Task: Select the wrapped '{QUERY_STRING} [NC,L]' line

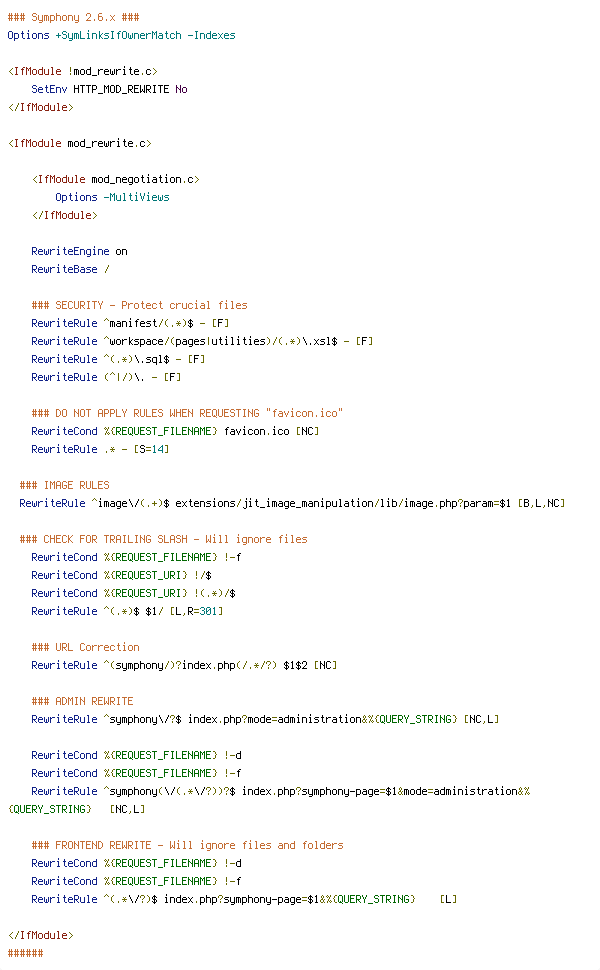Action: click(x=77, y=809)
